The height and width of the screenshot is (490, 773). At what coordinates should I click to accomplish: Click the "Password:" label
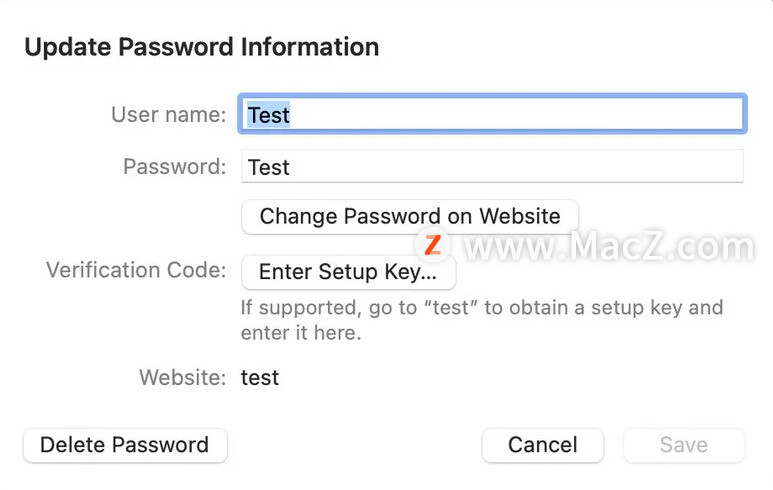(175, 167)
